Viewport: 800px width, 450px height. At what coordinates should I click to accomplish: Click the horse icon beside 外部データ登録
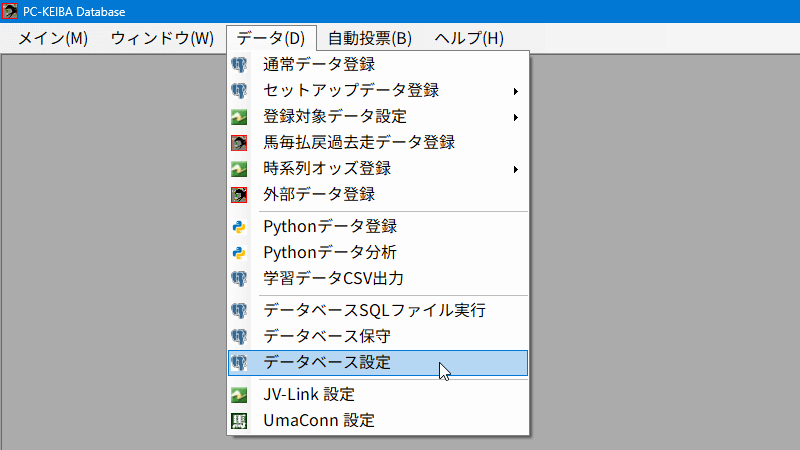pyautogui.click(x=239, y=195)
